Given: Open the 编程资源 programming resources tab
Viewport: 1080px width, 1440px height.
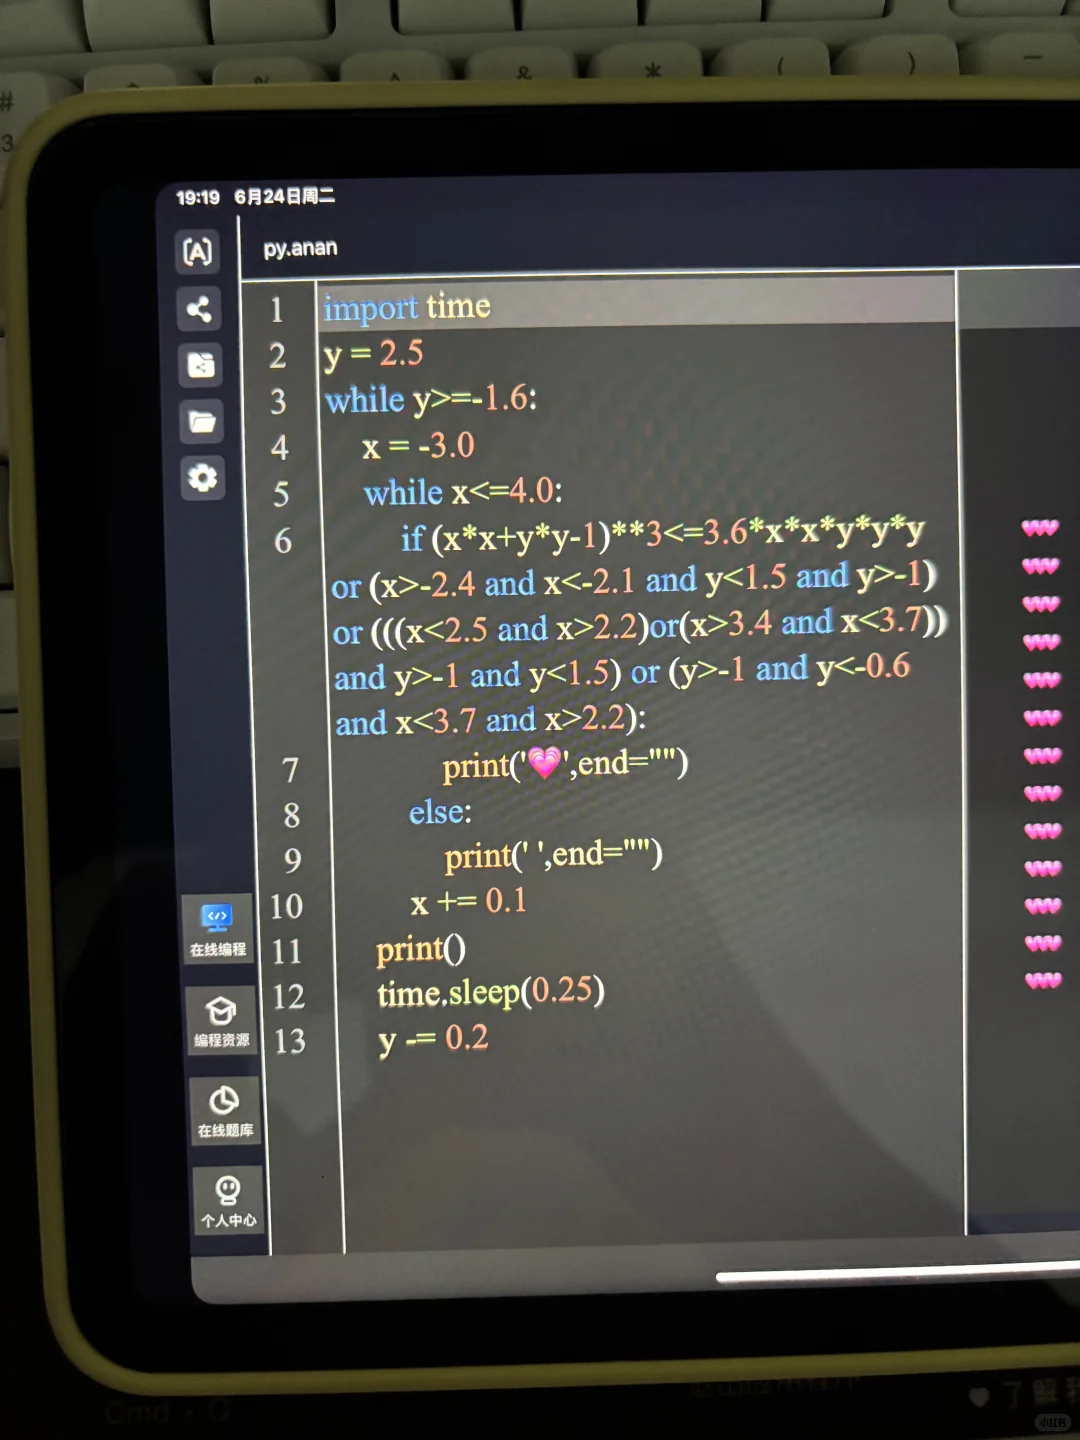Looking at the screenshot, I should 221,1021.
